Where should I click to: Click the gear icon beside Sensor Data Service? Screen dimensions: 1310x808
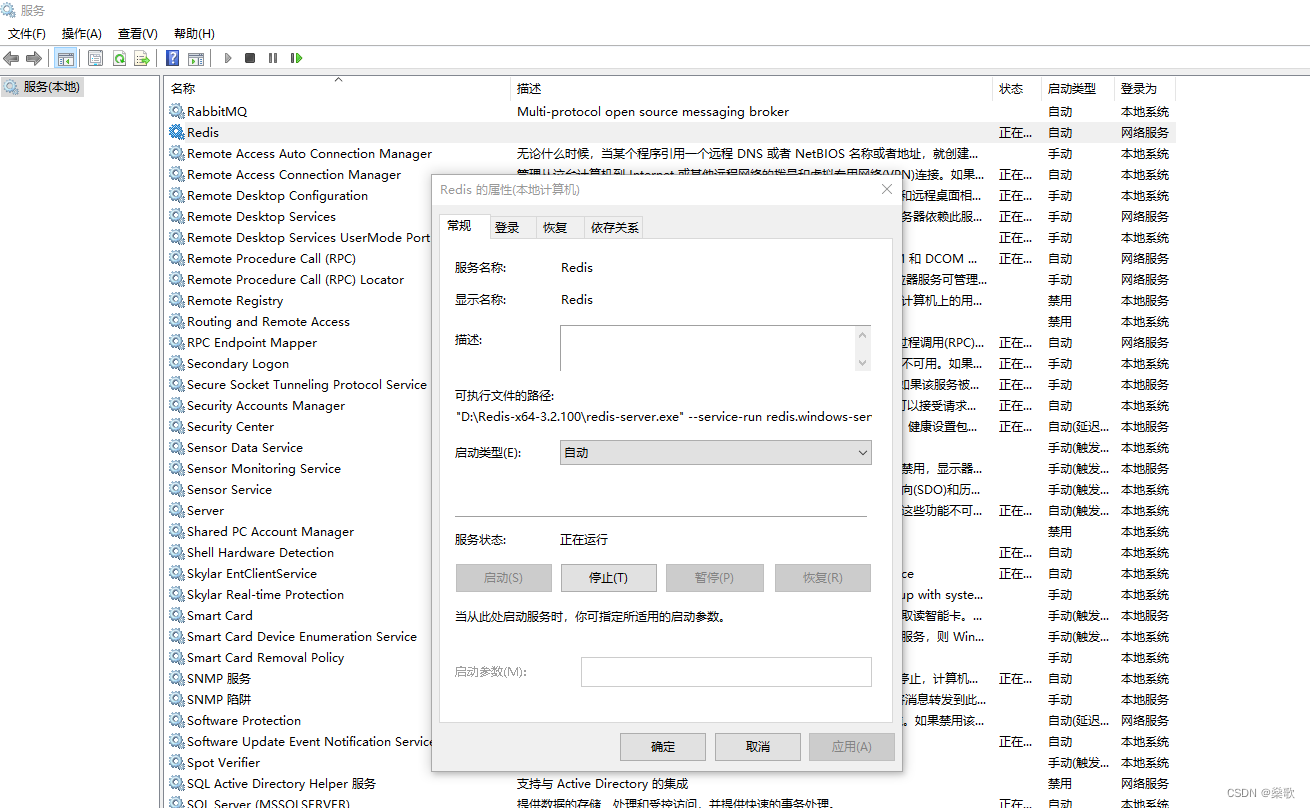177,447
